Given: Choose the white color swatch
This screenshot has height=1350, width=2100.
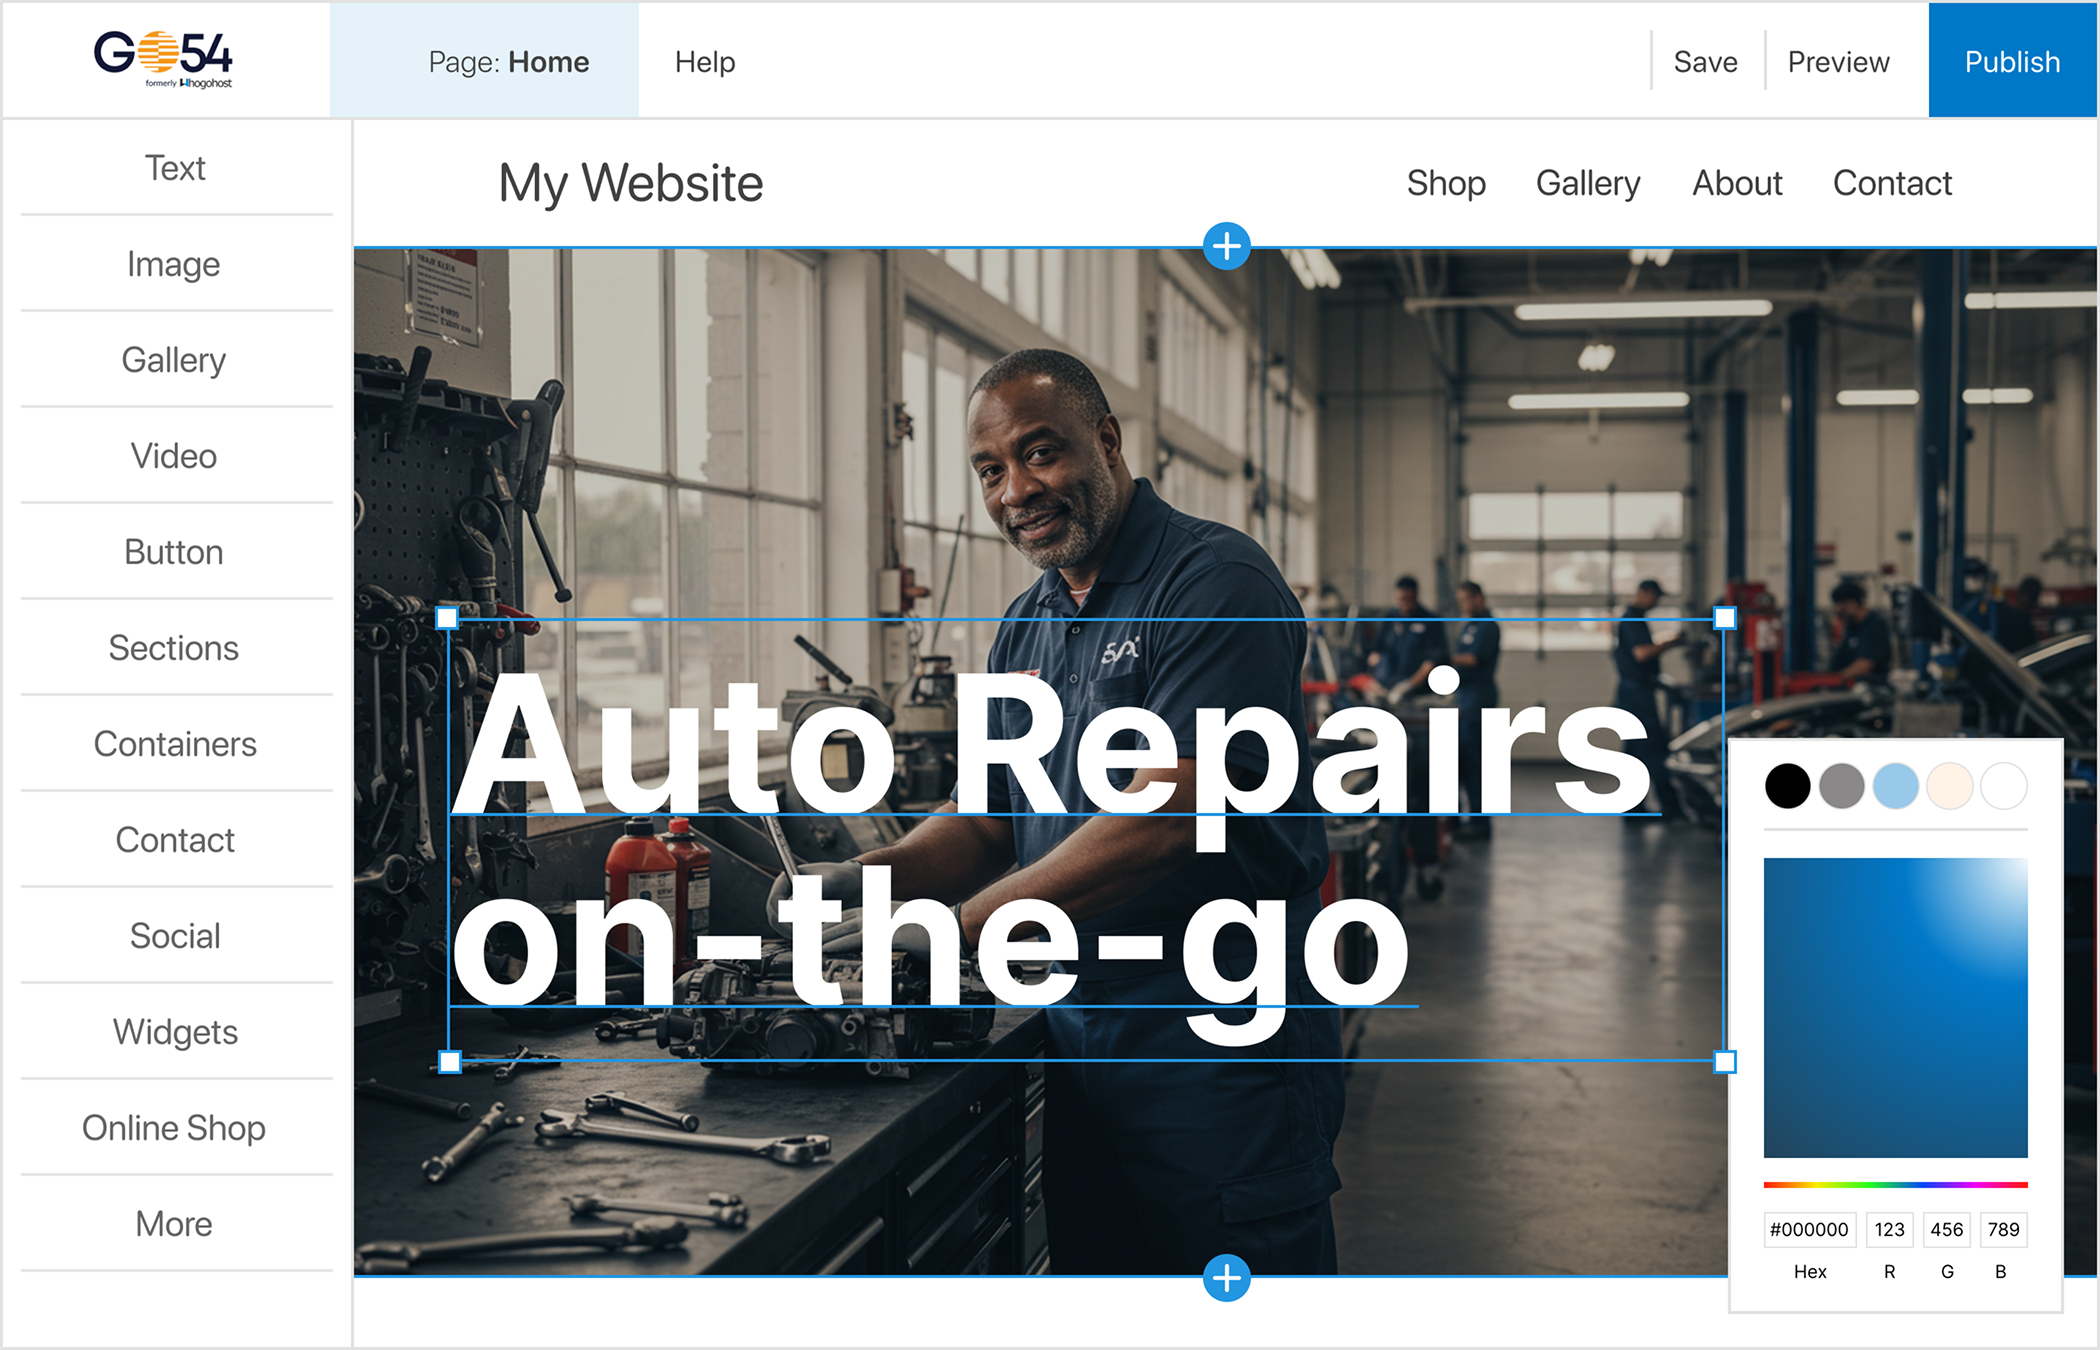Looking at the screenshot, I should 2003,785.
